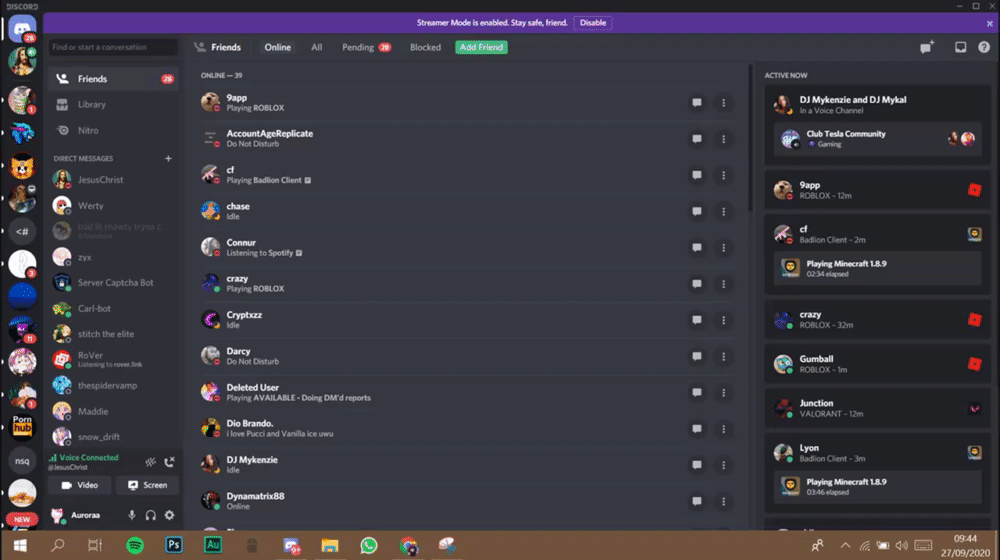Open WhatsApp from the taskbar
This screenshot has width=1000, height=560.
[x=369, y=545]
